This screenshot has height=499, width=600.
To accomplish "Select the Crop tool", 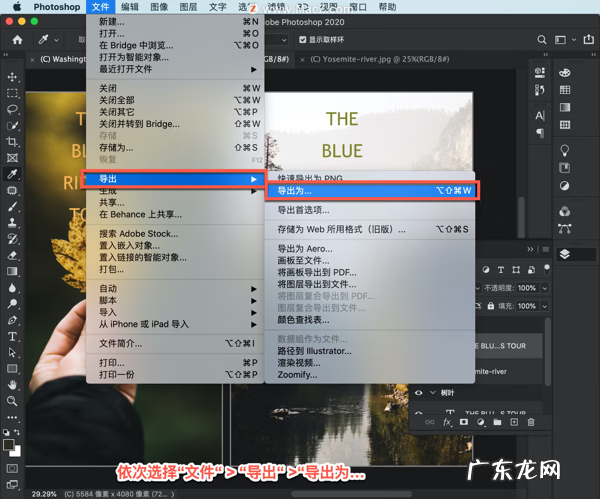I will click(12, 142).
